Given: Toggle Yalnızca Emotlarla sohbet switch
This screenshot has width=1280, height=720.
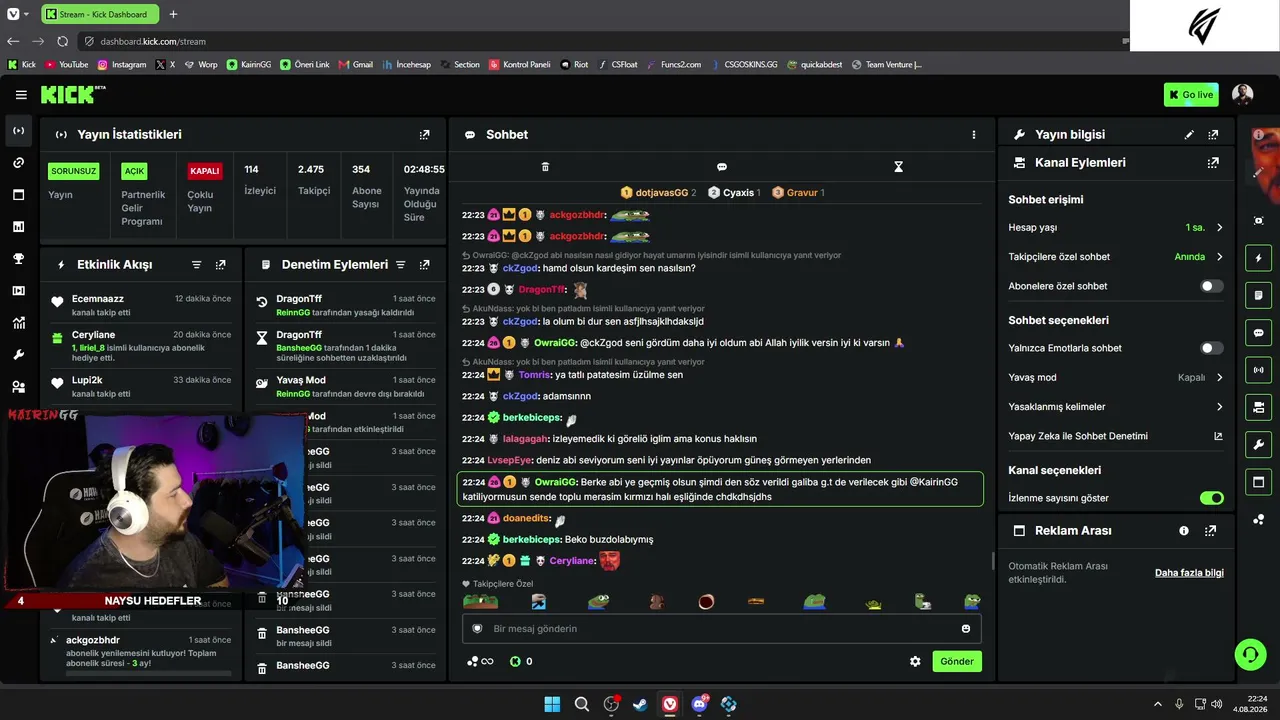Looking at the screenshot, I should (1211, 348).
